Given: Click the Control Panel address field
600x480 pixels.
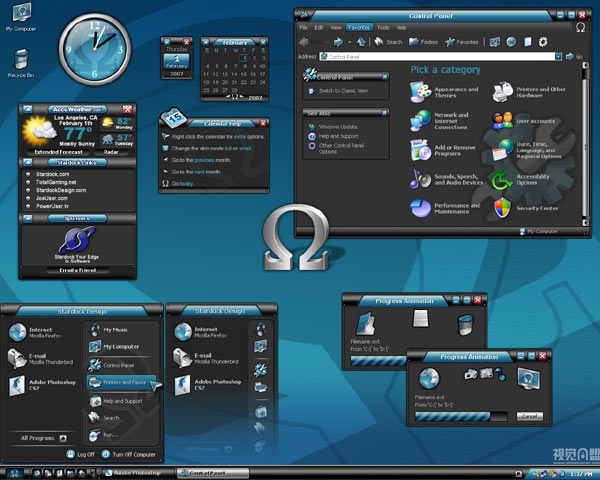Looking at the screenshot, I should (x=437, y=57).
